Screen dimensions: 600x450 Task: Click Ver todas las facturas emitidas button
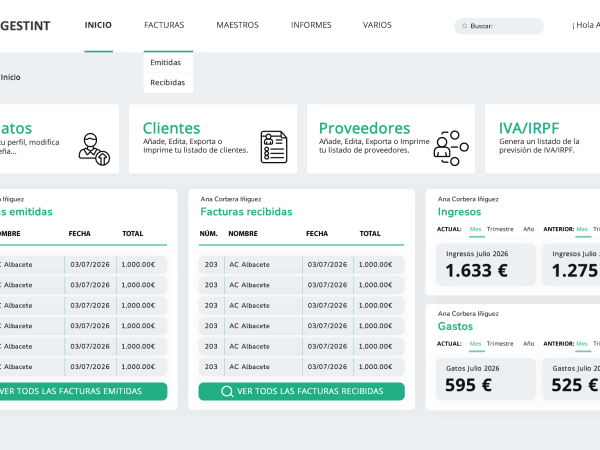[x=83, y=391]
